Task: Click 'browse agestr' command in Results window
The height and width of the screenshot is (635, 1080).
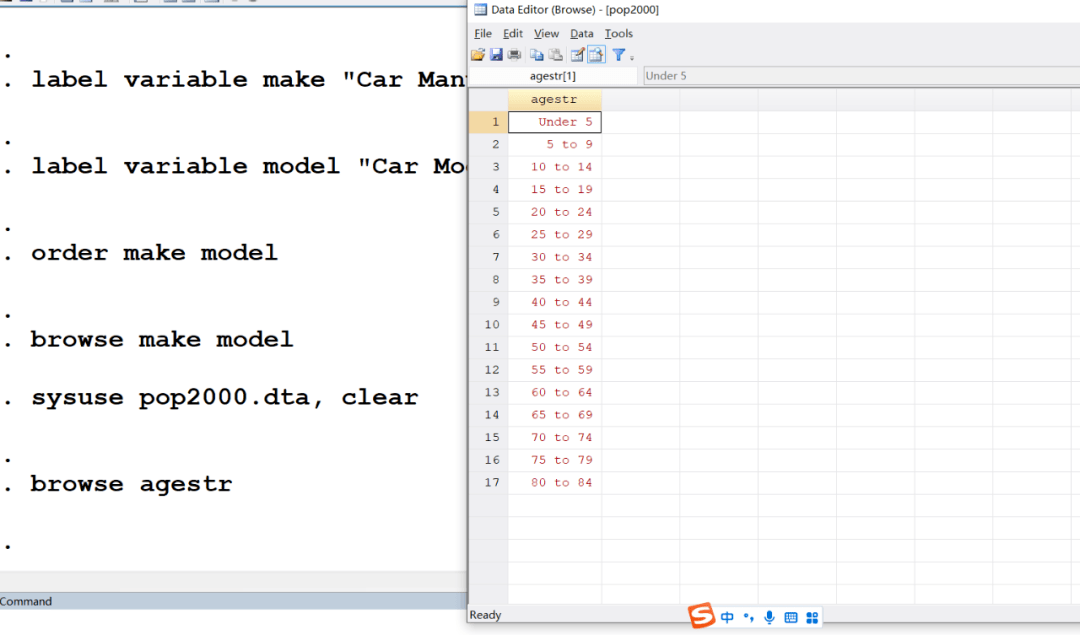Action: [x=131, y=484]
